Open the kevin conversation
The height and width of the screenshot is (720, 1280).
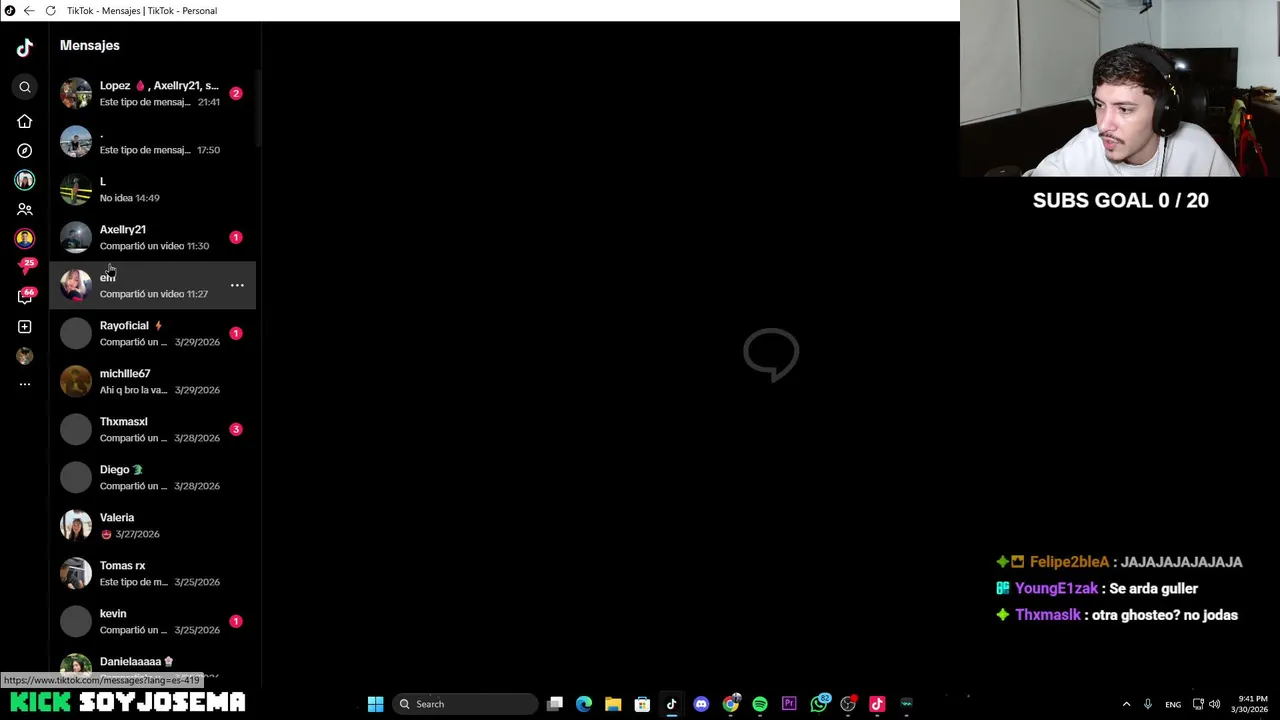coord(153,621)
